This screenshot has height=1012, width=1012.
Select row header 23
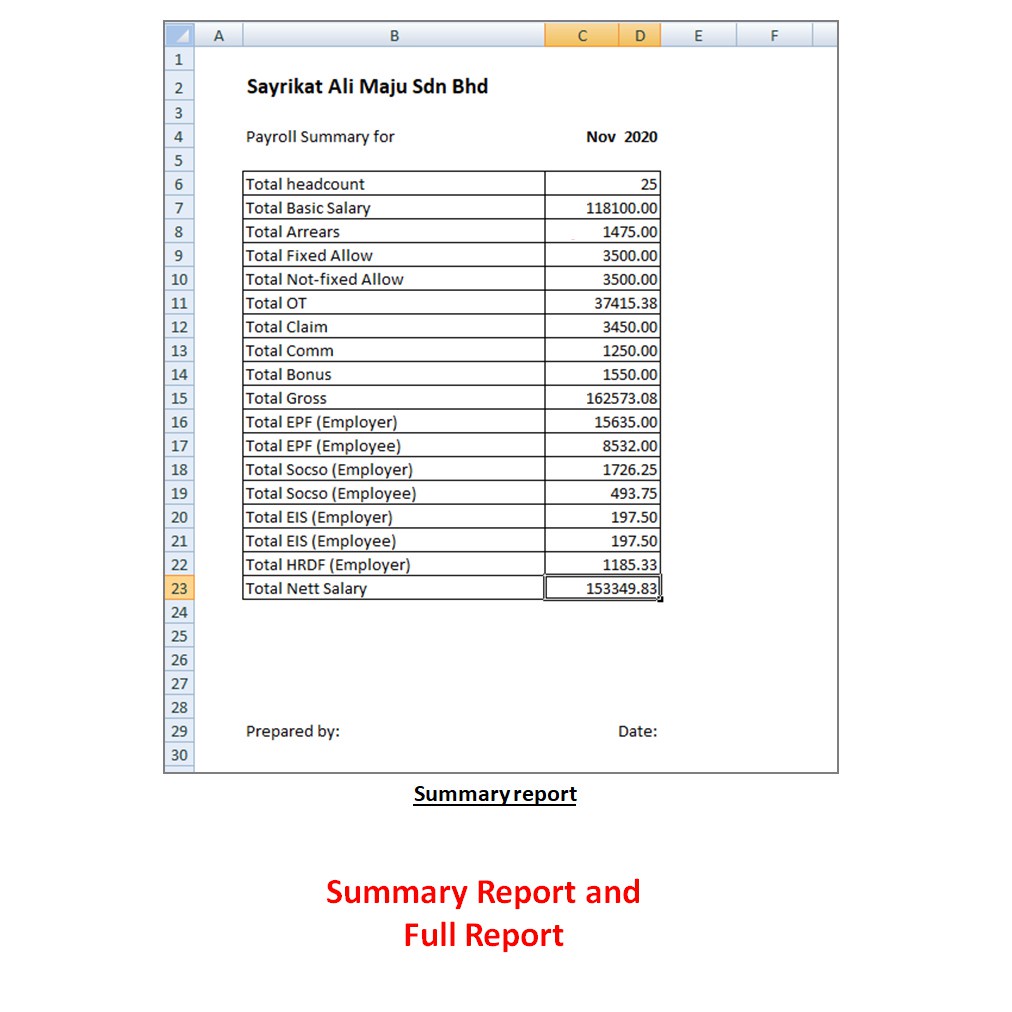click(x=178, y=588)
